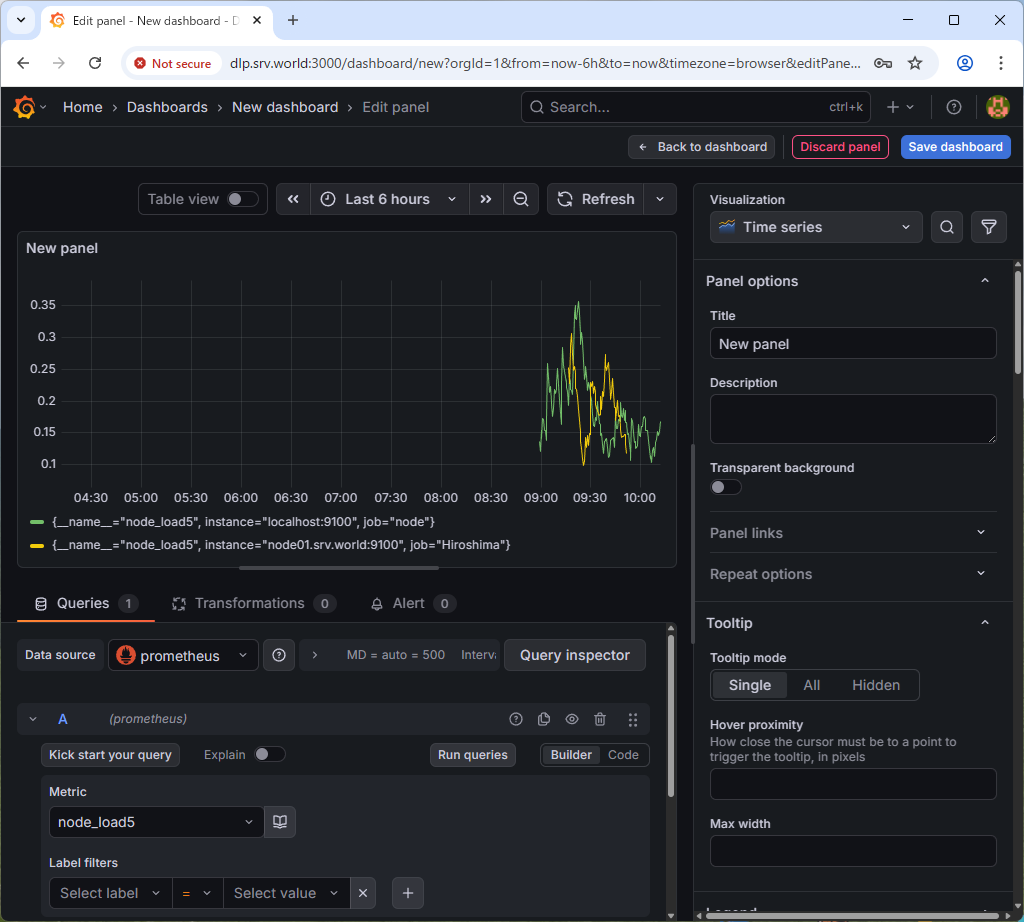This screenshot has width=1024, height=922.
Task: Open the node_load5 metric dropdown
Action: click(156, 821)
